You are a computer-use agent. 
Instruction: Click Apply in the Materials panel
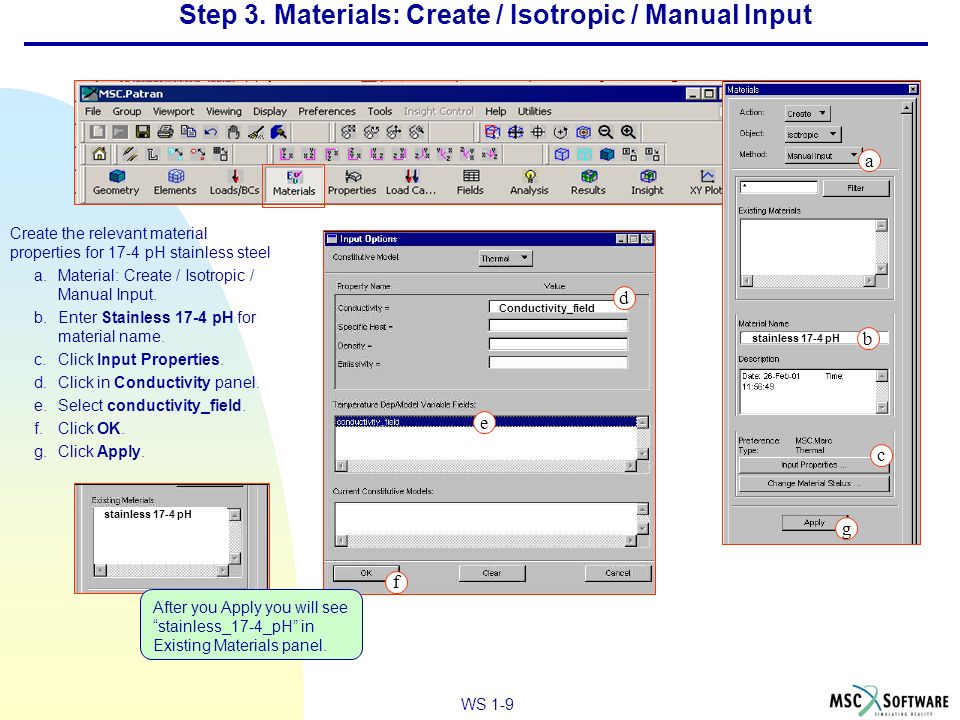[814, 522]
